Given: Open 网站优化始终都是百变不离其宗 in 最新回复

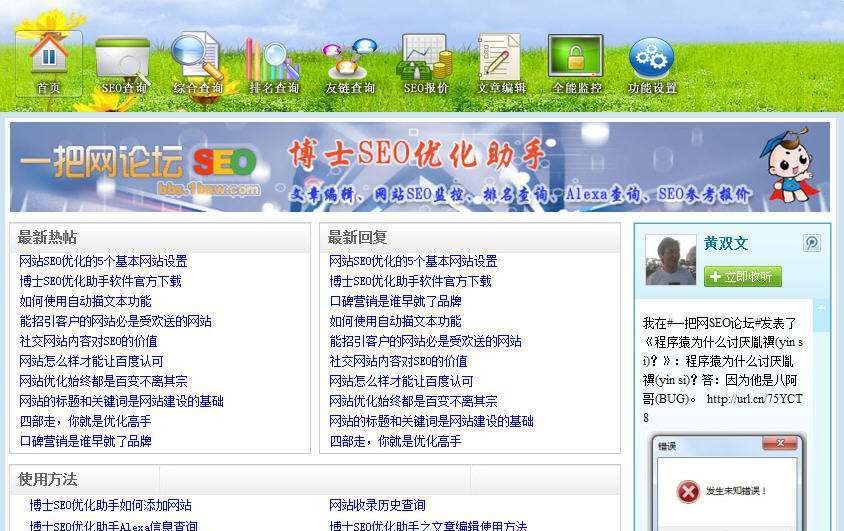Looking at the screenshot, I should pos(413,401).
